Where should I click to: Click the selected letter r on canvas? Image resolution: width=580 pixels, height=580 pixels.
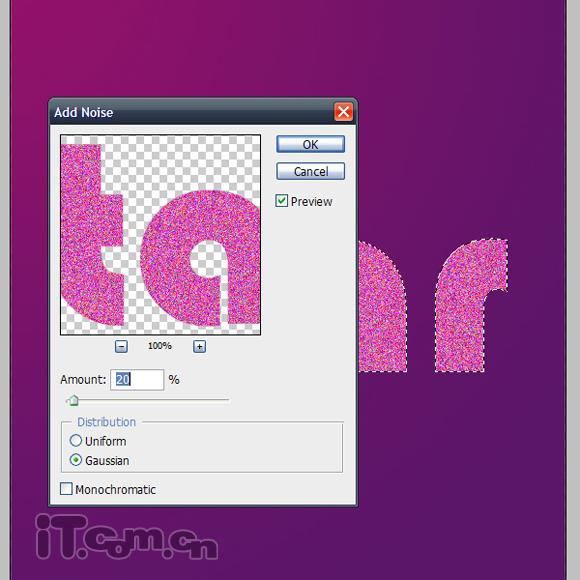point(471,306)
